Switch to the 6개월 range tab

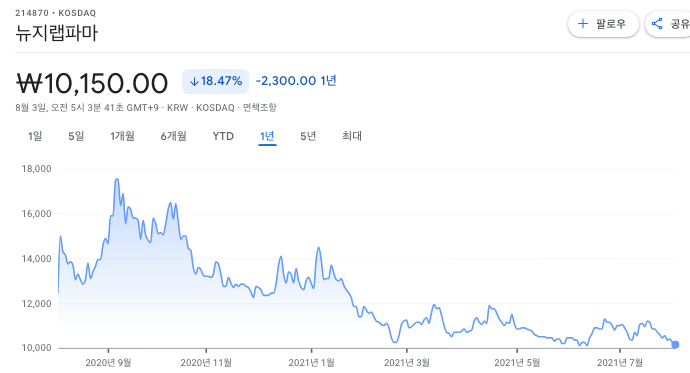173,136
